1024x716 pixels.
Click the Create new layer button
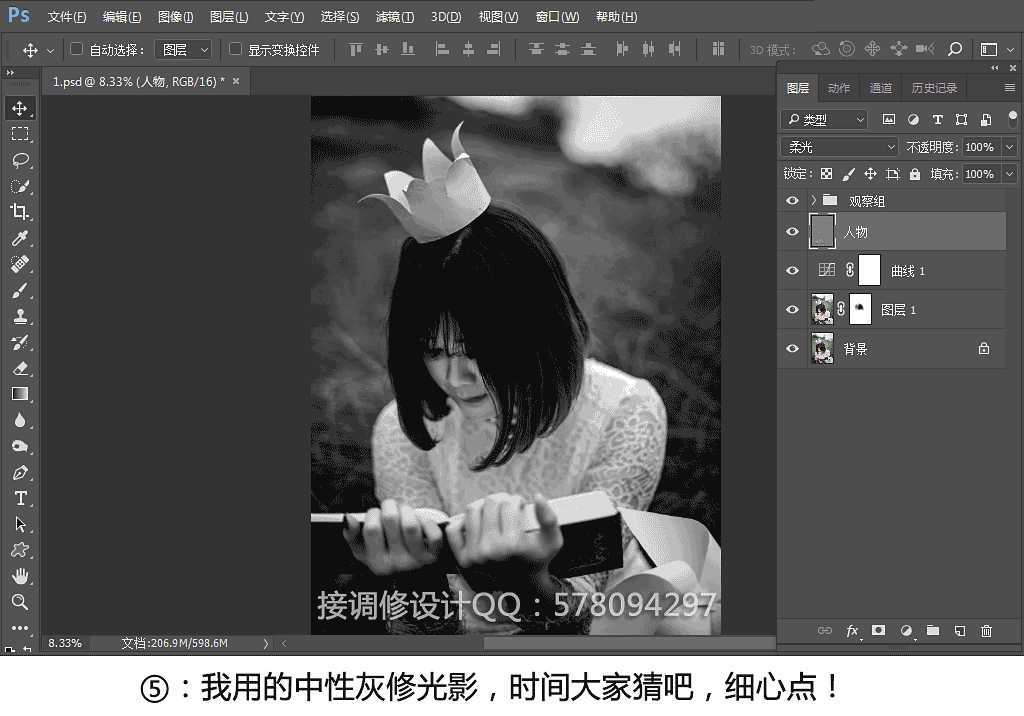pyautogui.click(x=960, y=631)
